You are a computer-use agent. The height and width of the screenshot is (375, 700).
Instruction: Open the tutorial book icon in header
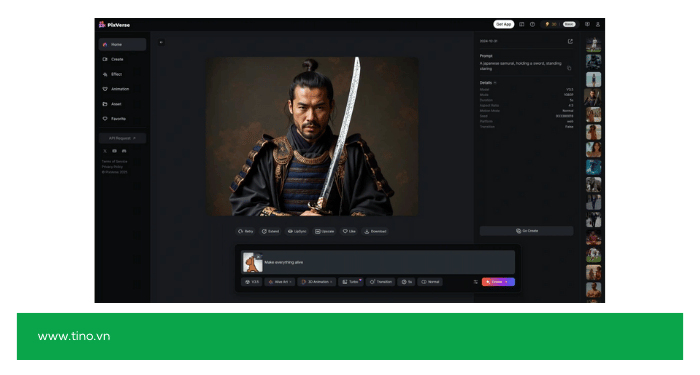point(521,24)
